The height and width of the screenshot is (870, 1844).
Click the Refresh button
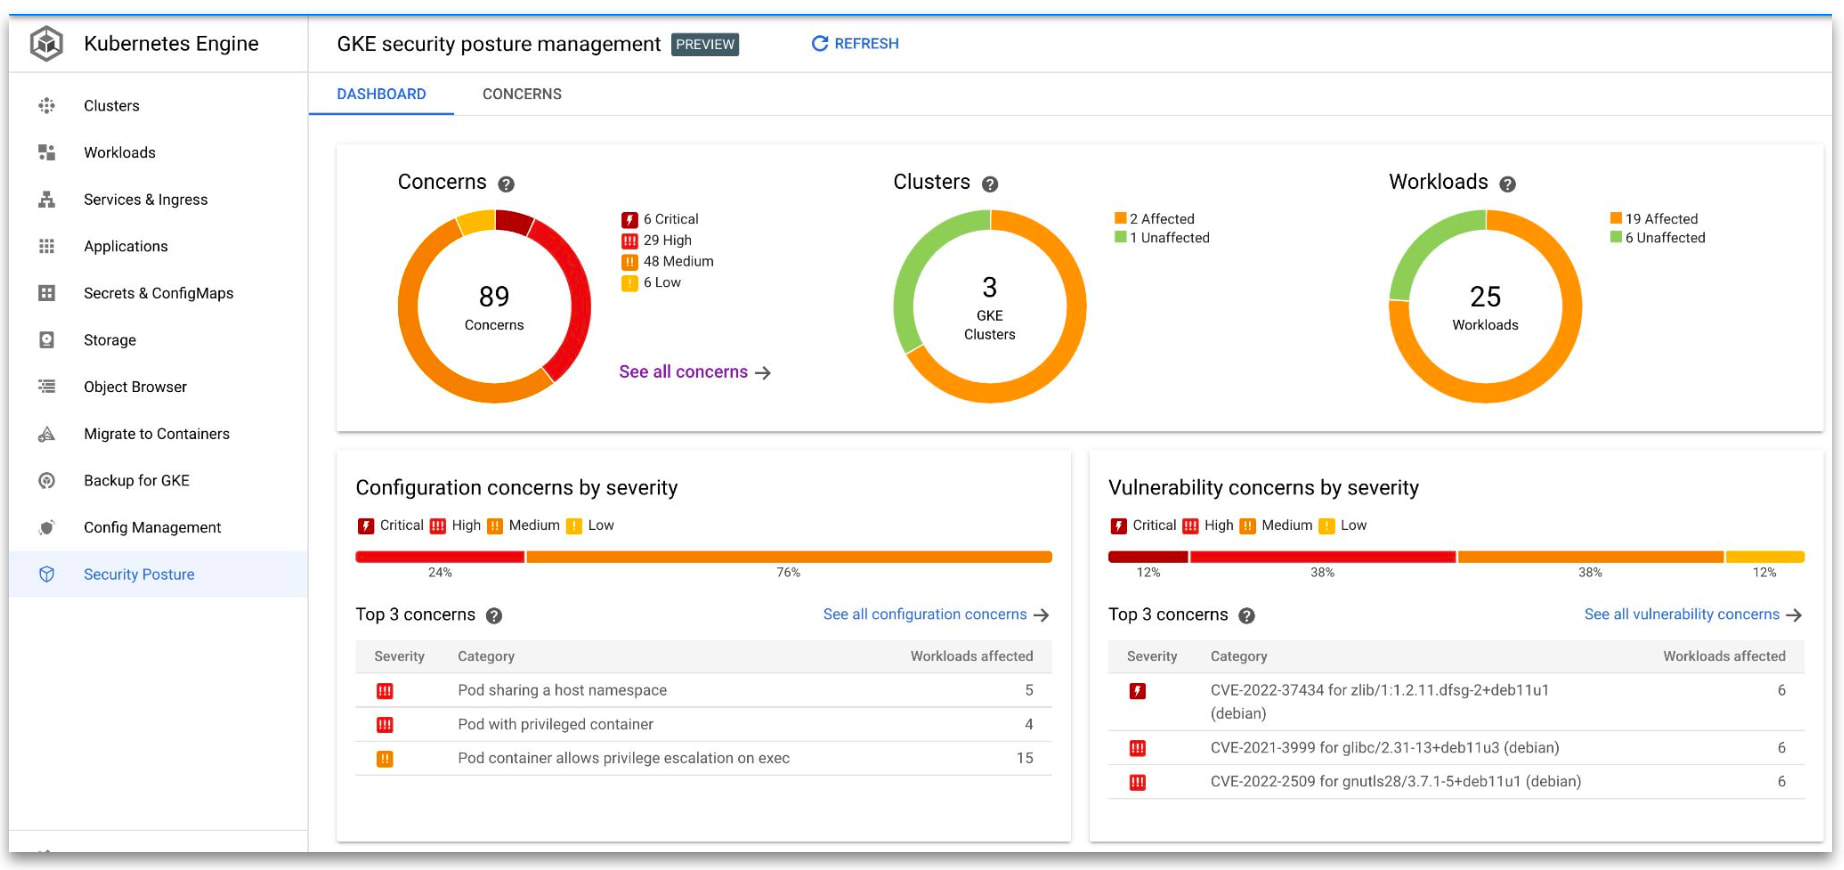click(x=855, y=44)
